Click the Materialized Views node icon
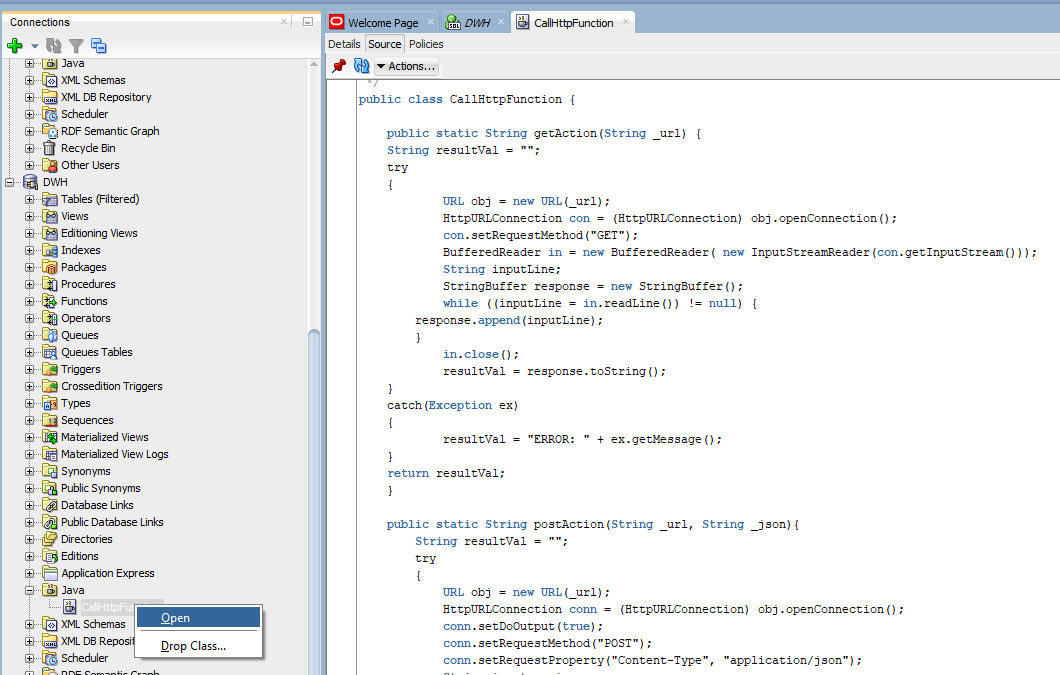The image size is (1060, 675). 49,437
